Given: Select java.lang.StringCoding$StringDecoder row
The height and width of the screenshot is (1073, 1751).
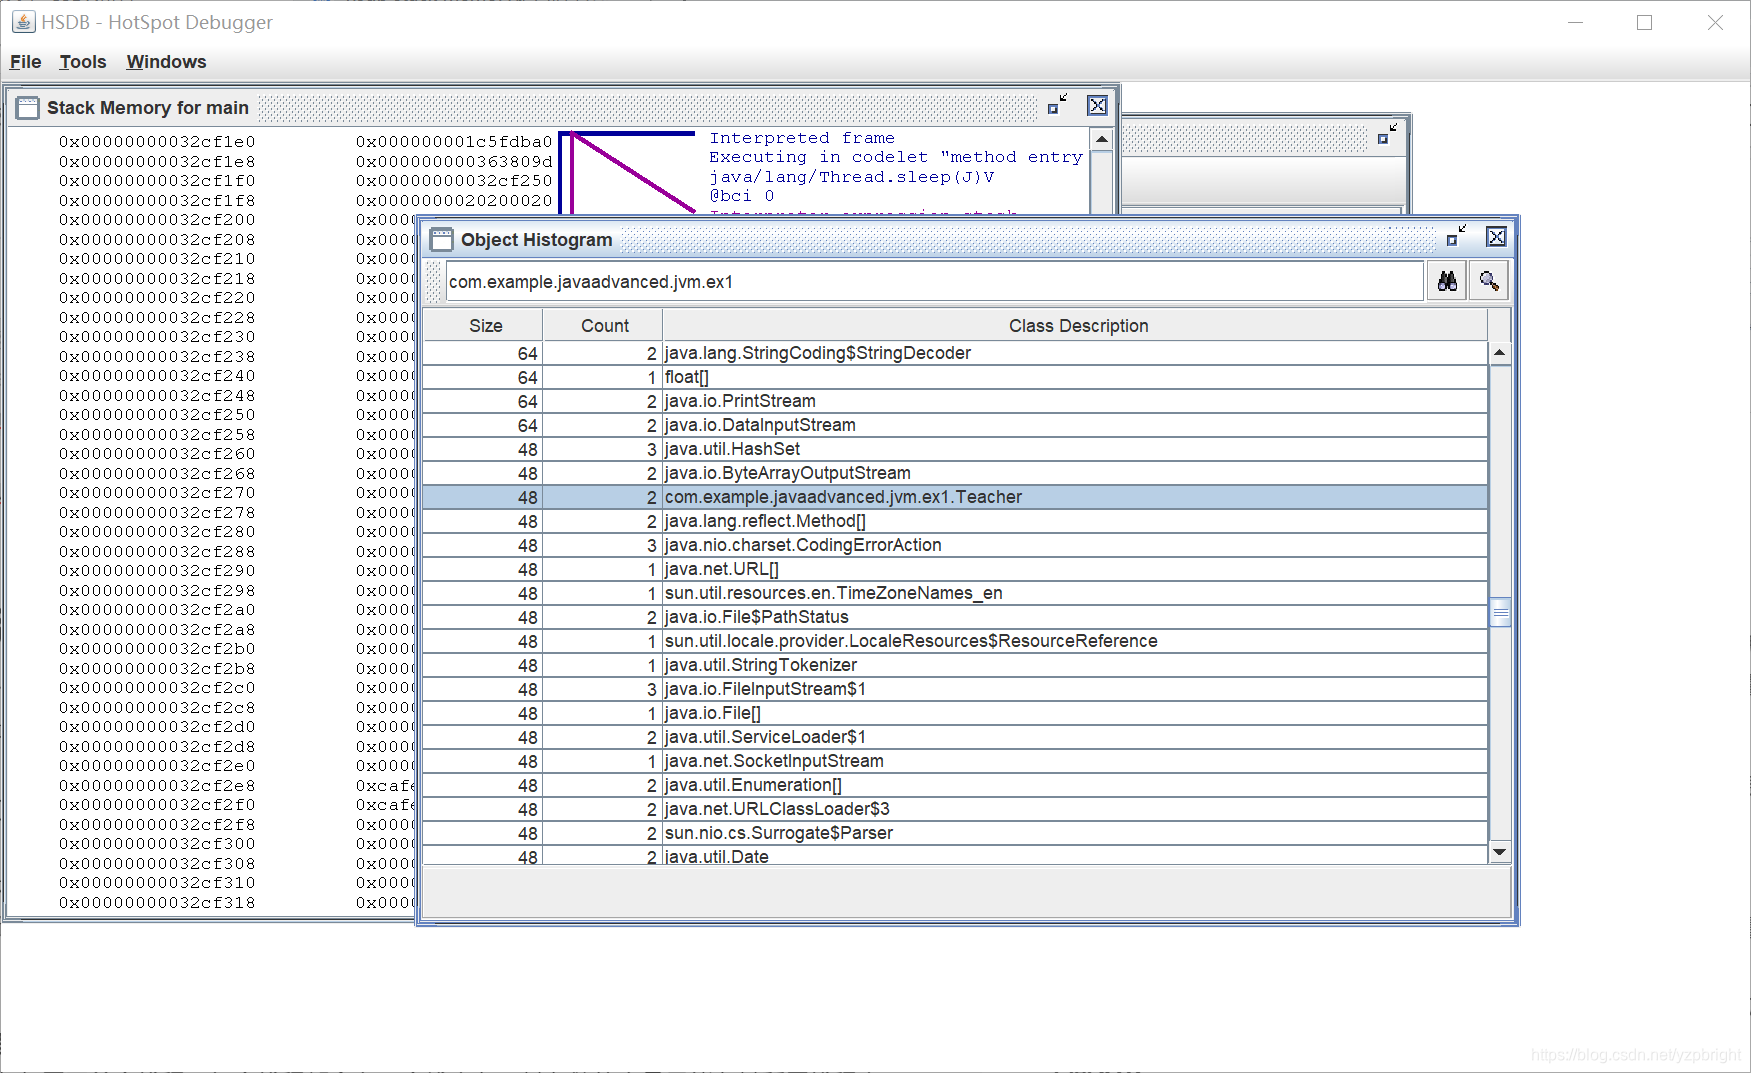Looking at the screenshot, I should [x=955, y=353].
